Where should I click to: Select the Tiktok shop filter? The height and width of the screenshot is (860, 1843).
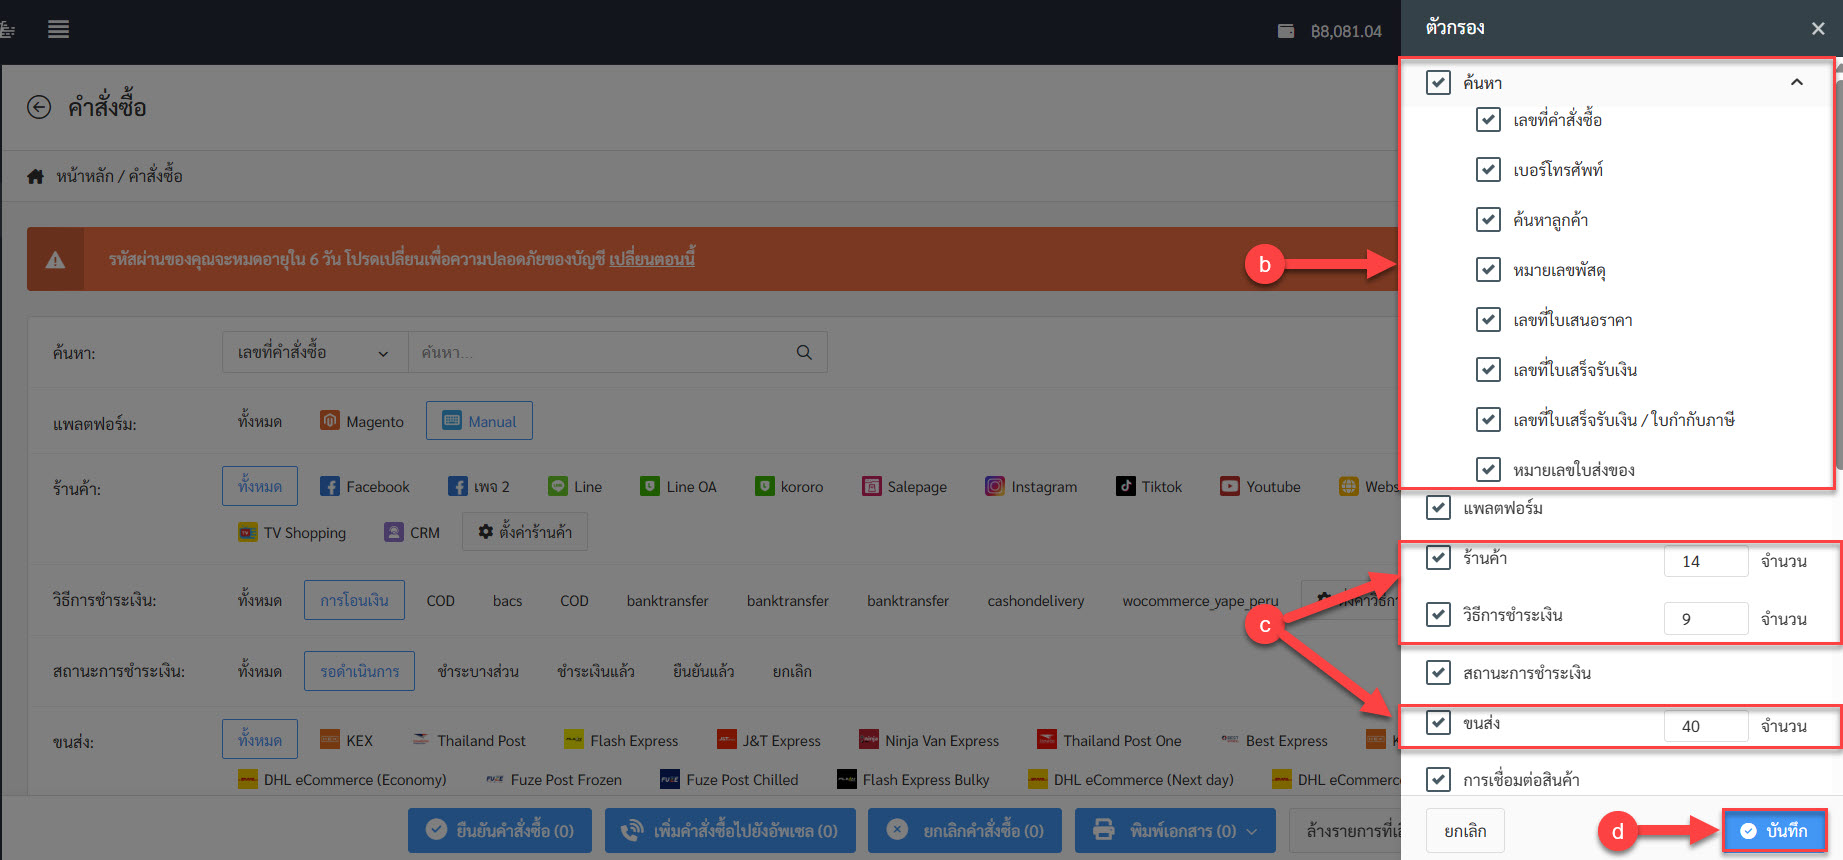1149,487
